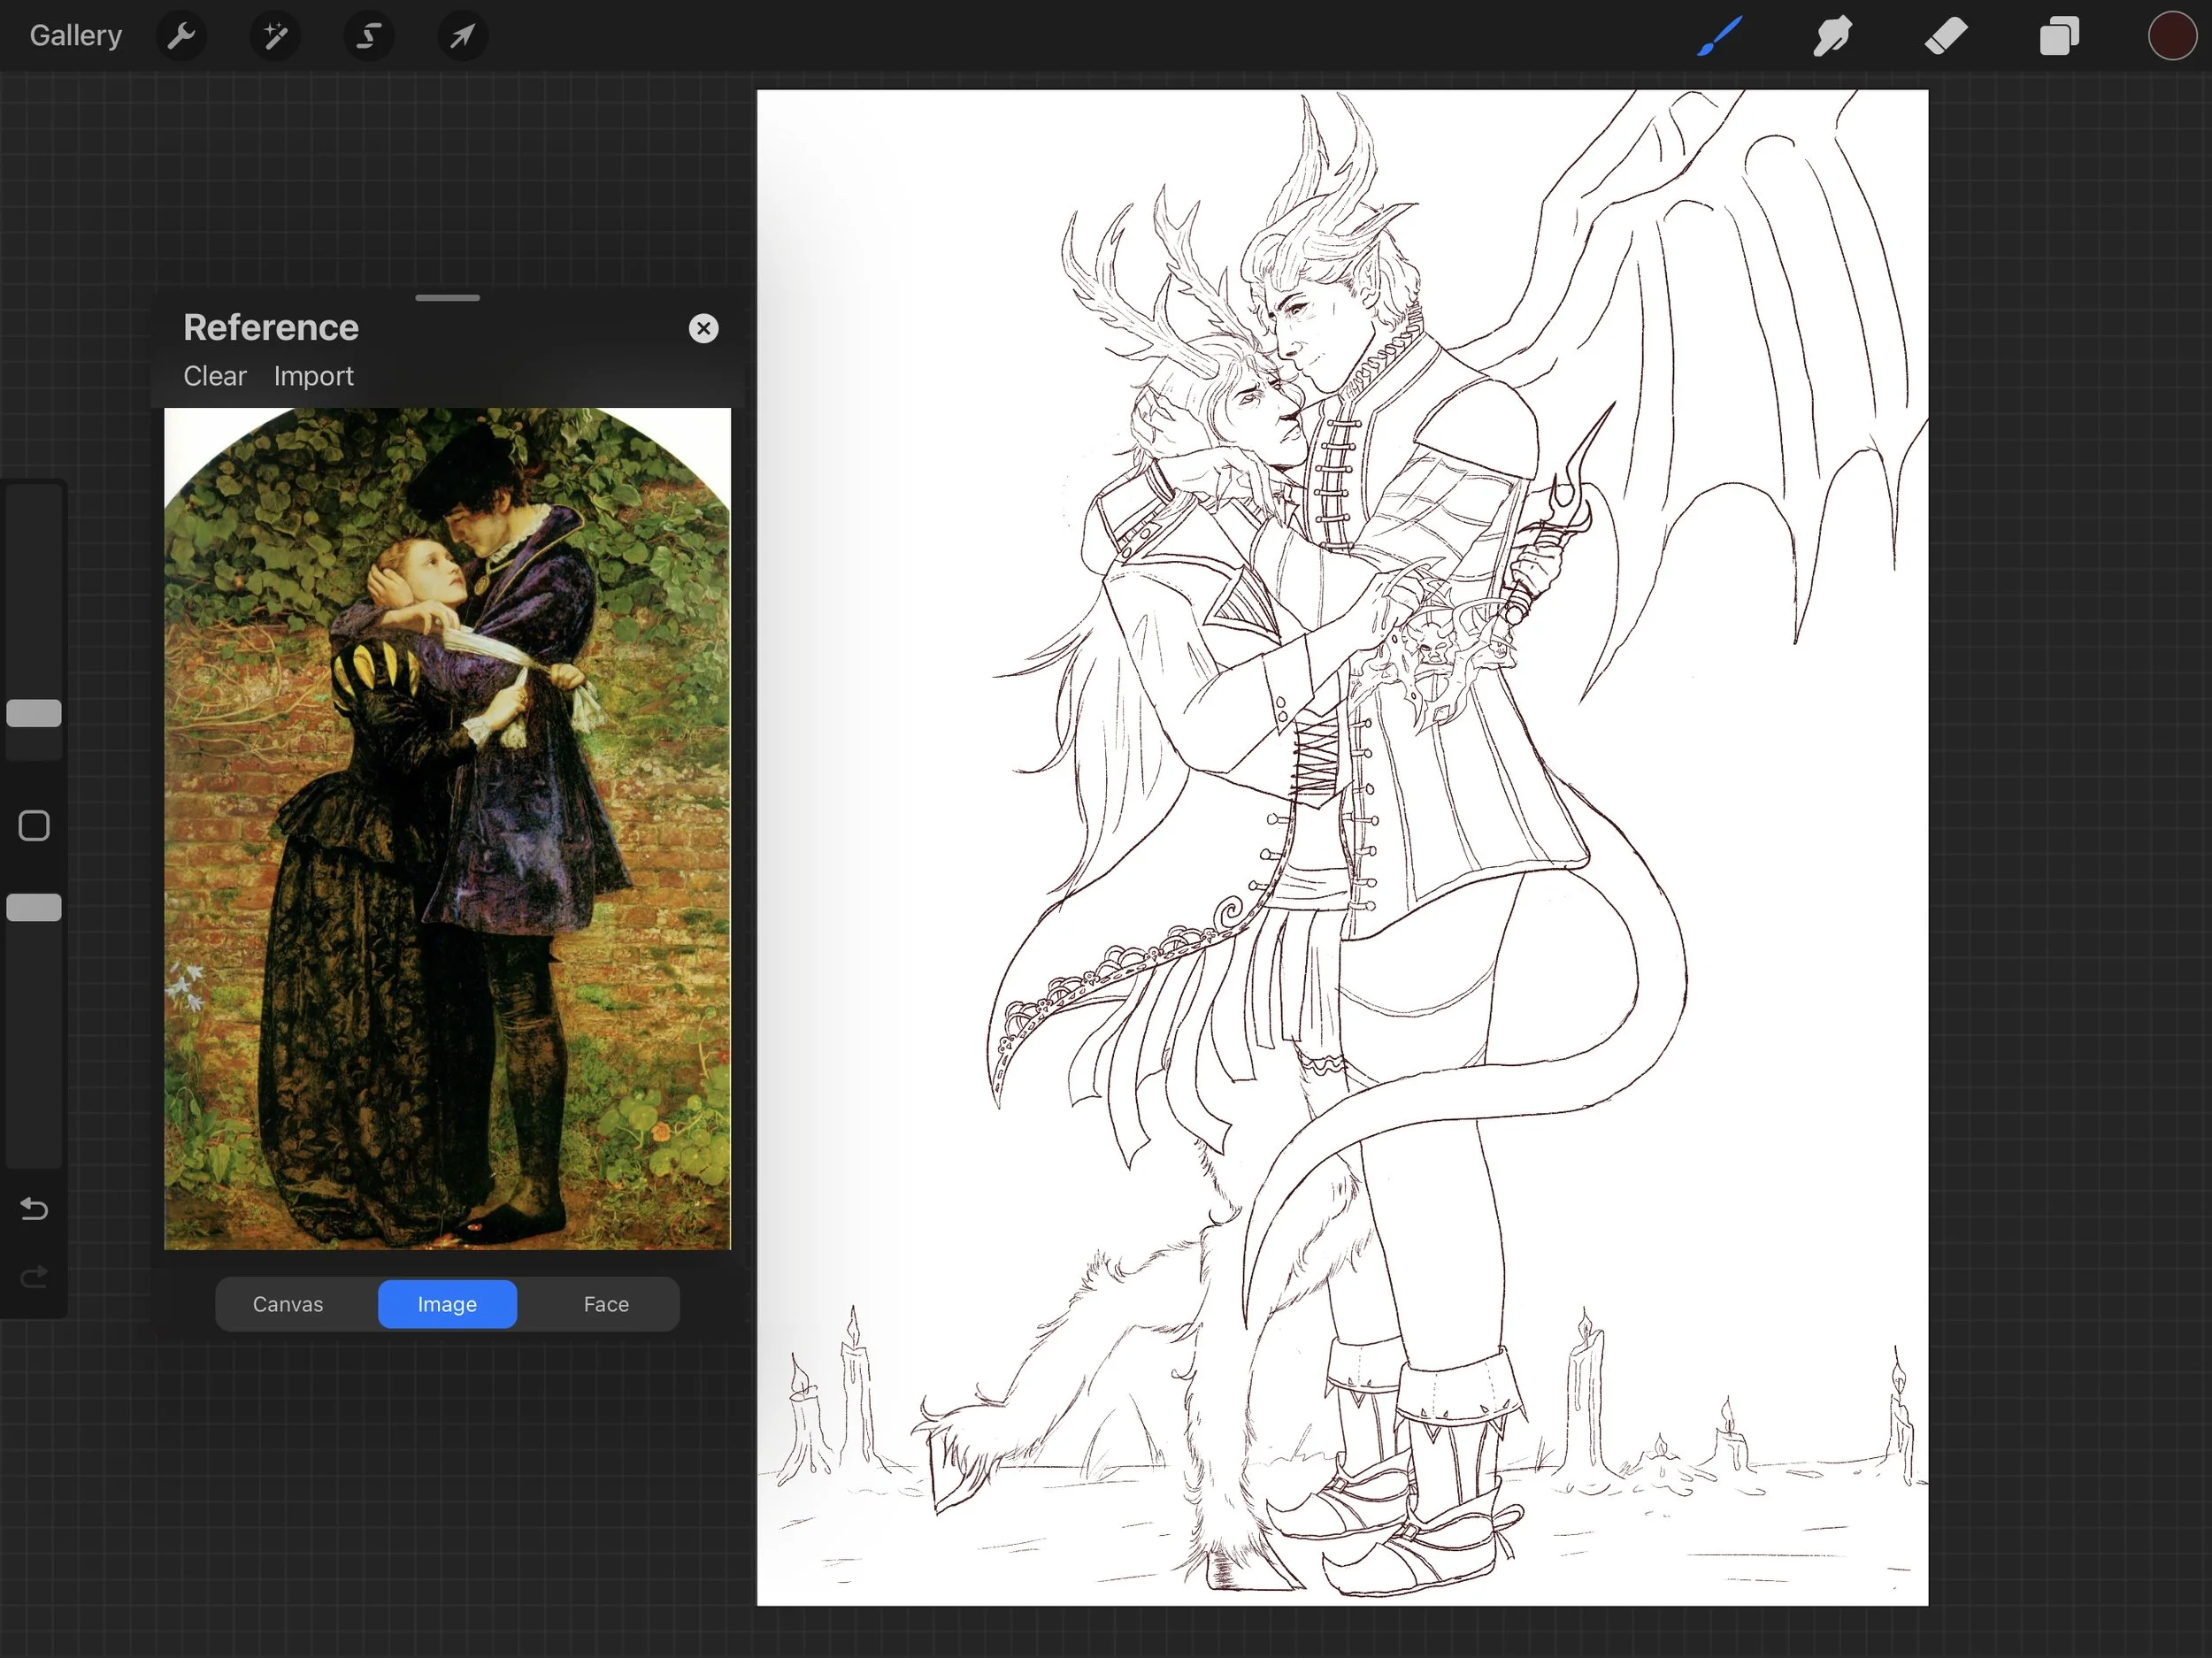Select the Smudge tool
The height and width of the screenshot is (1658, 2212).
[1832, 37]
